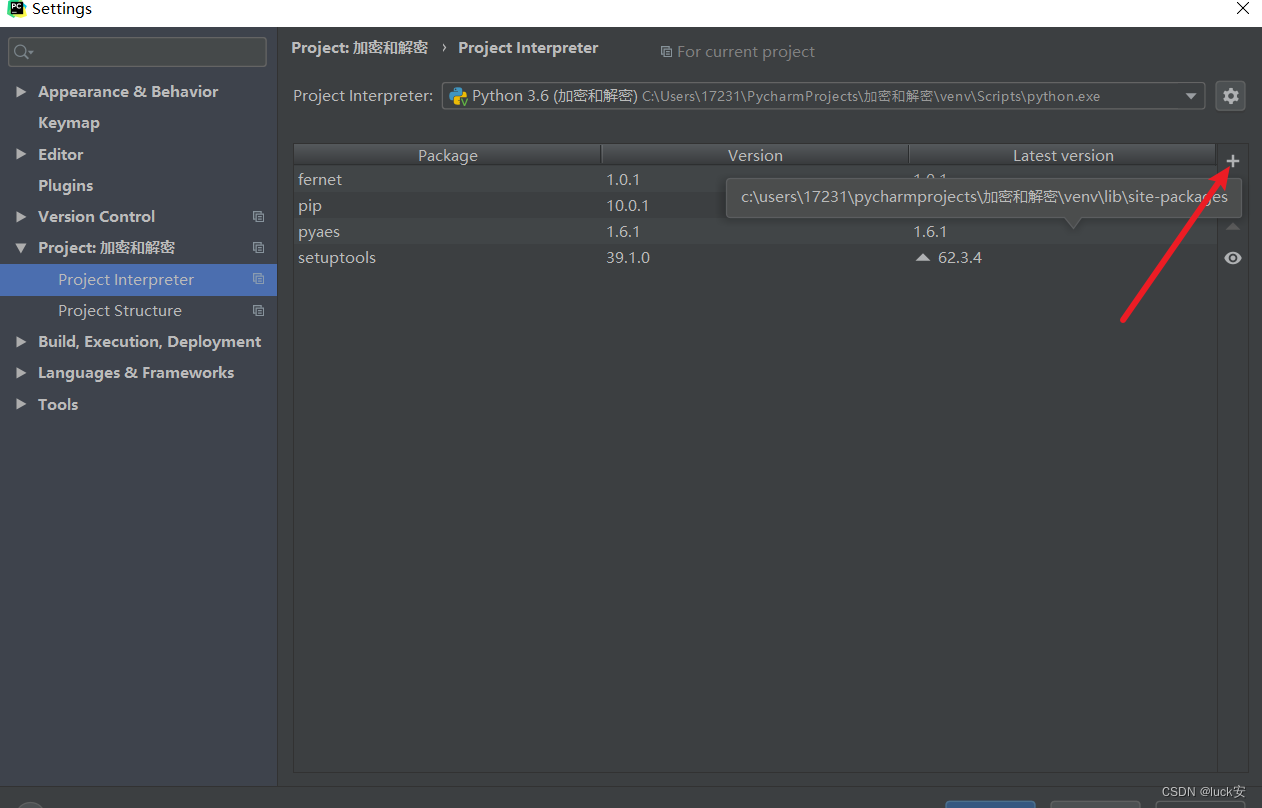Close the Settings window
Screen dimensions: 1262x808
[1242, 9]
